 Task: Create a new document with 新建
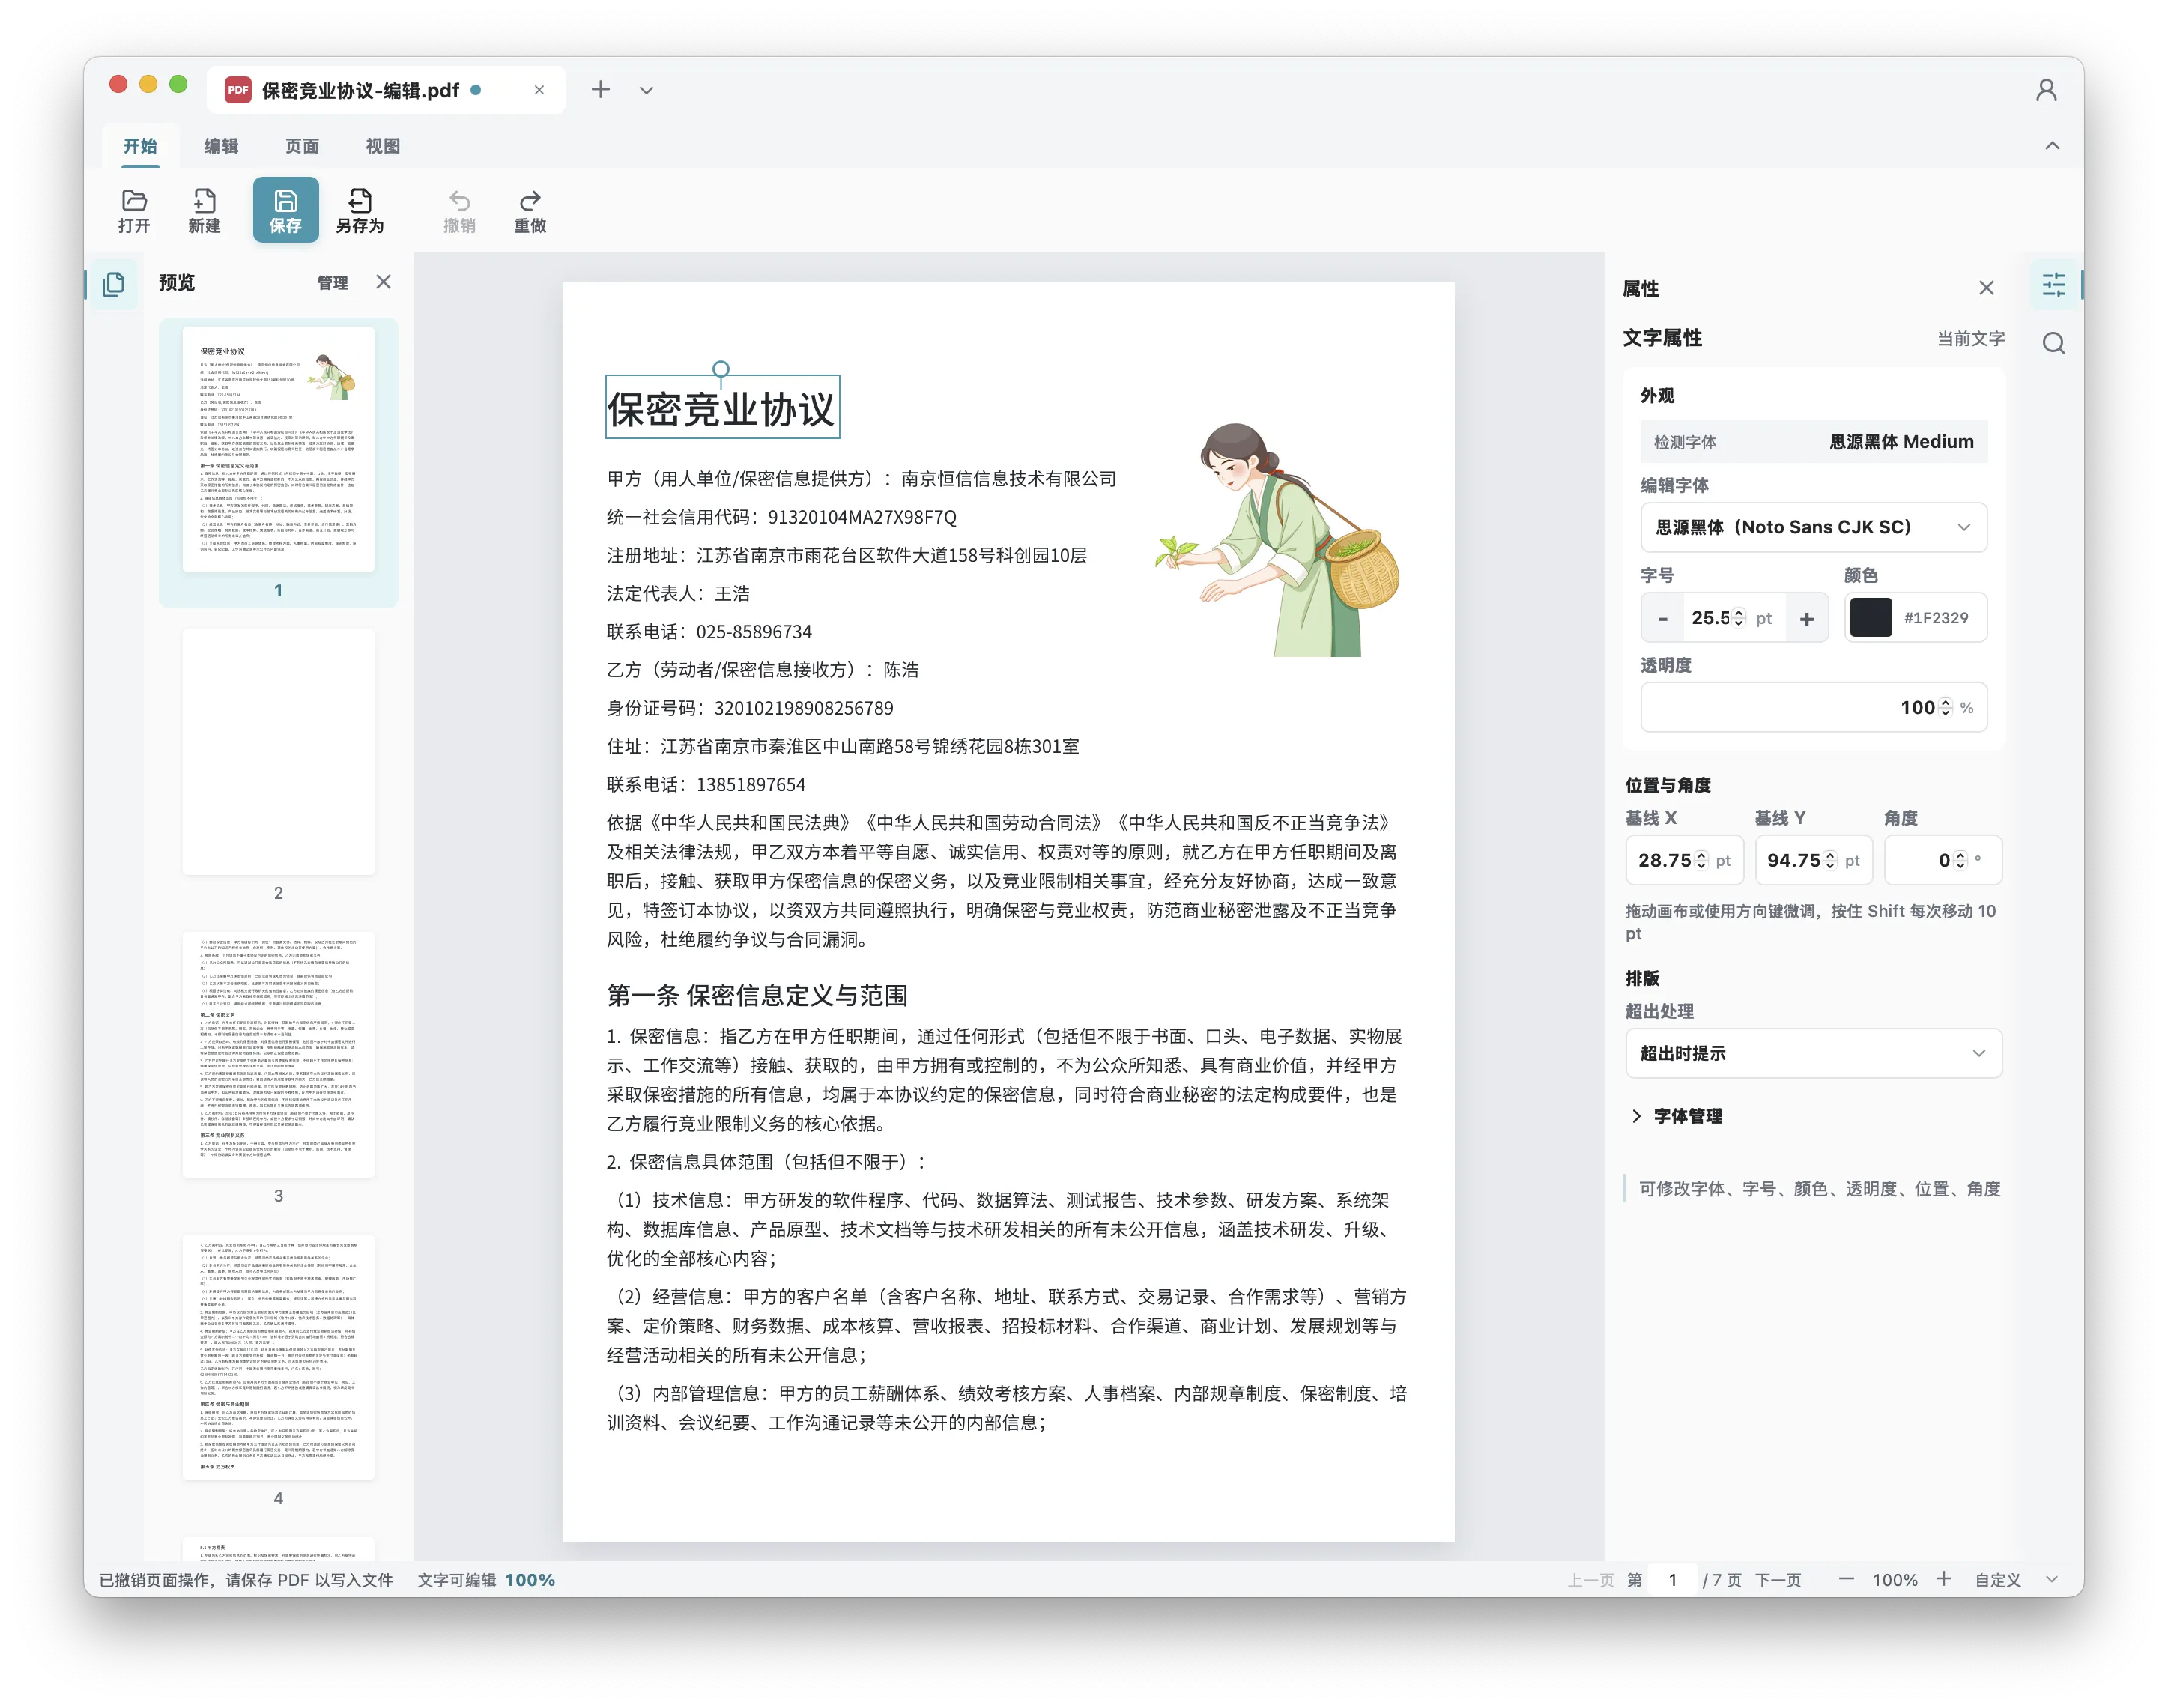pyautogui.click(x=204, y=210)
